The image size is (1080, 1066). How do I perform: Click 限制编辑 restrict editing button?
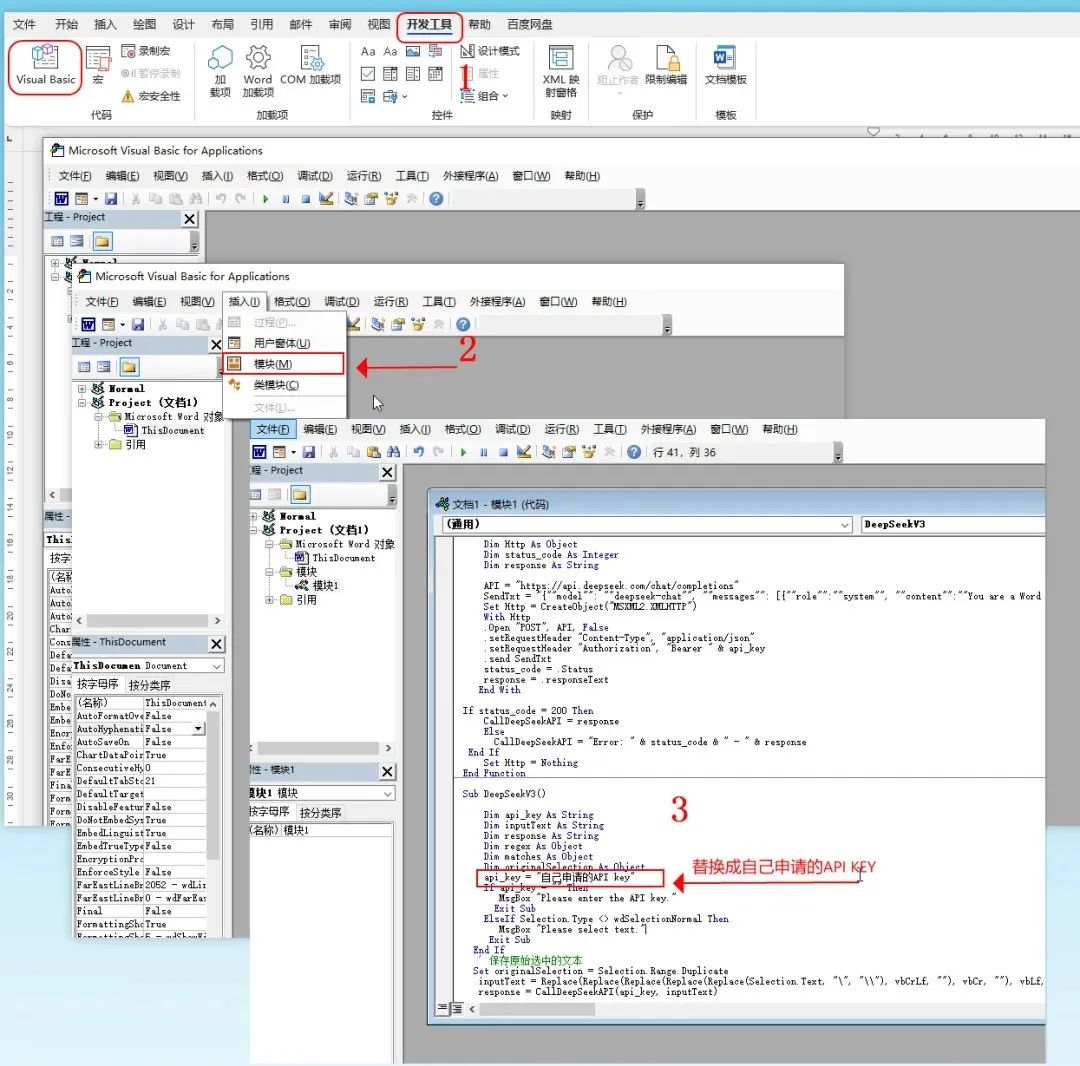[x=666, y=65]
